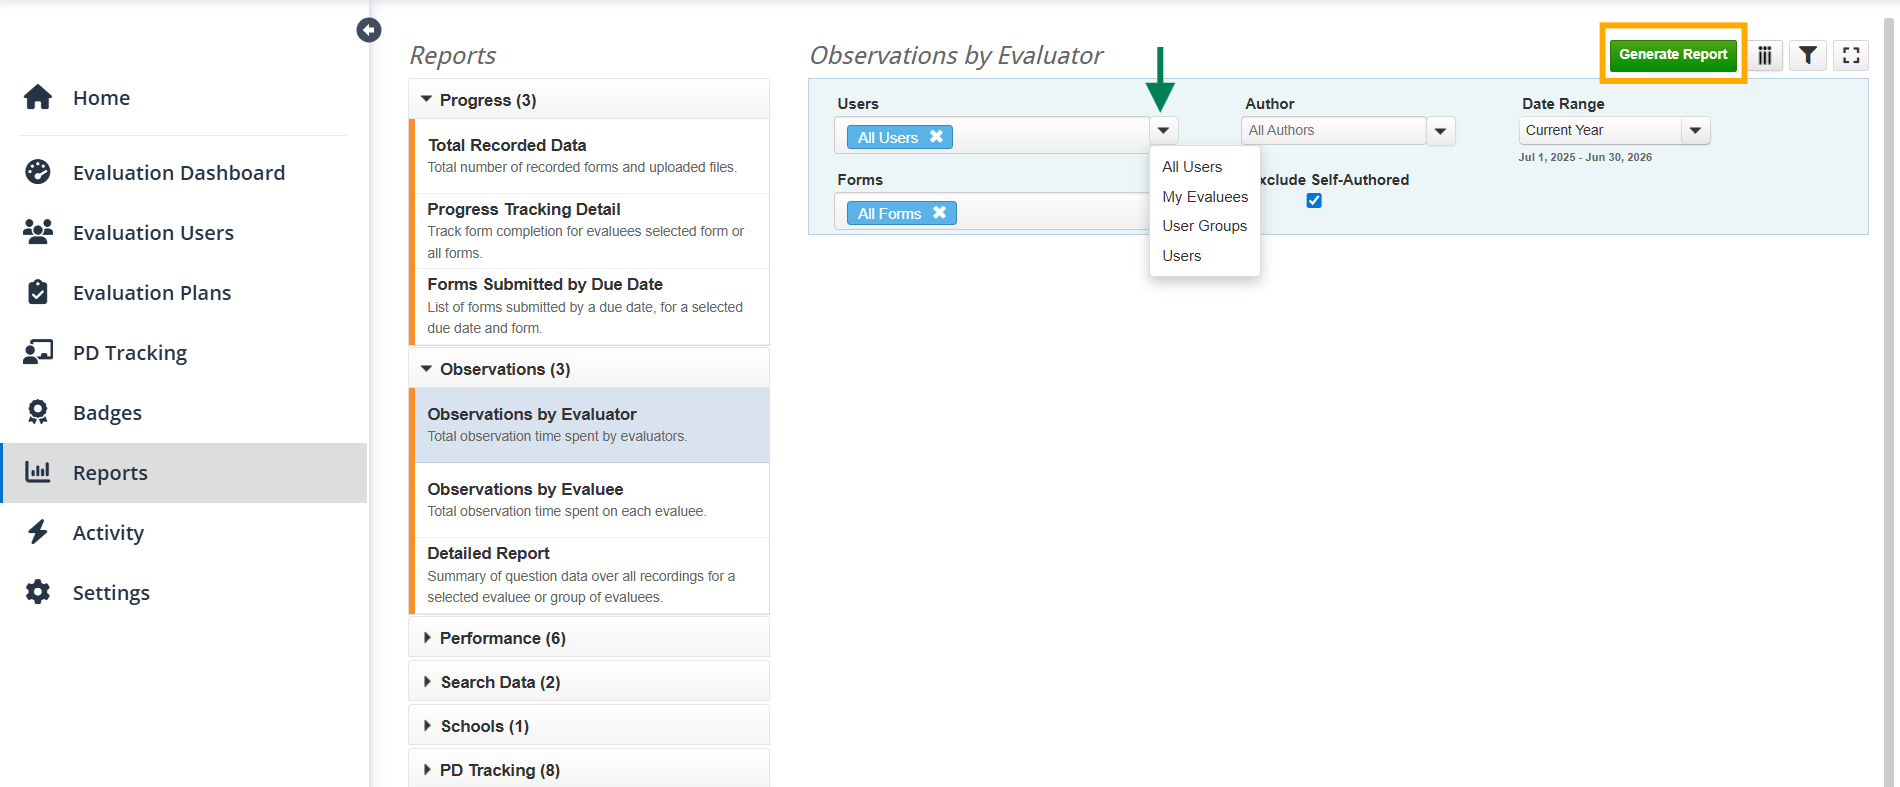Viewport: 1900px width, 787px height.
Task: Click the Evaluation Dashboard gauge icon
Action: pos(38,172)
